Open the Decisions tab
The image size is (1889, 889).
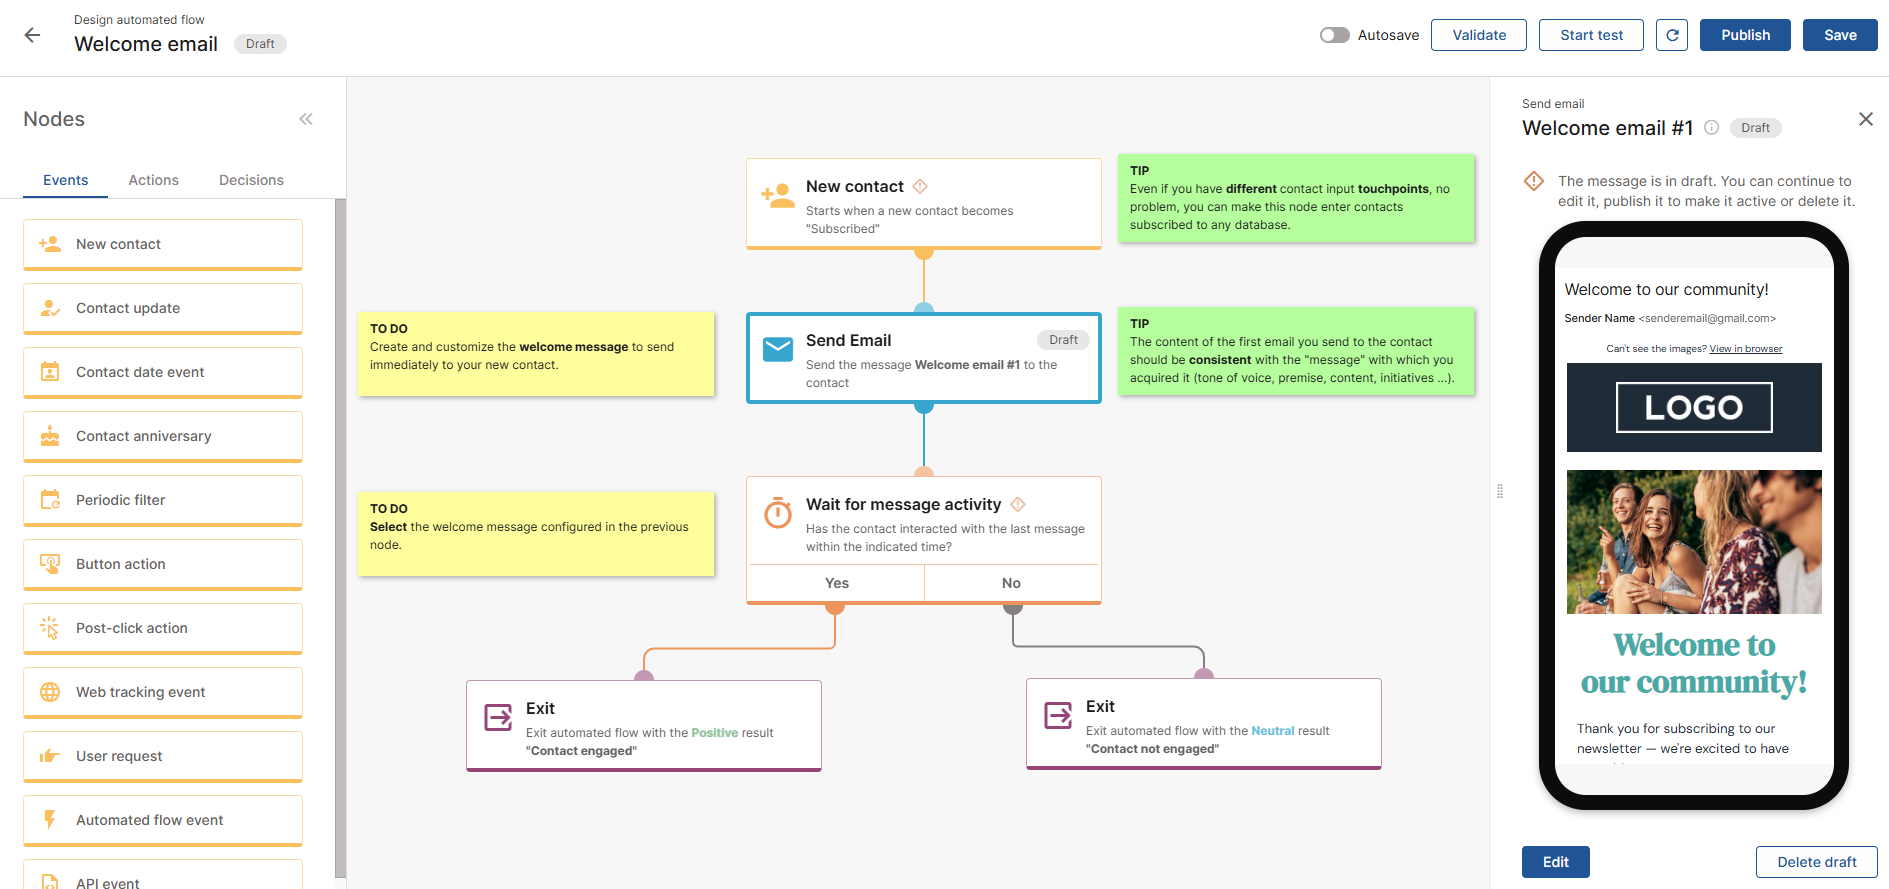tap(251, 180)
